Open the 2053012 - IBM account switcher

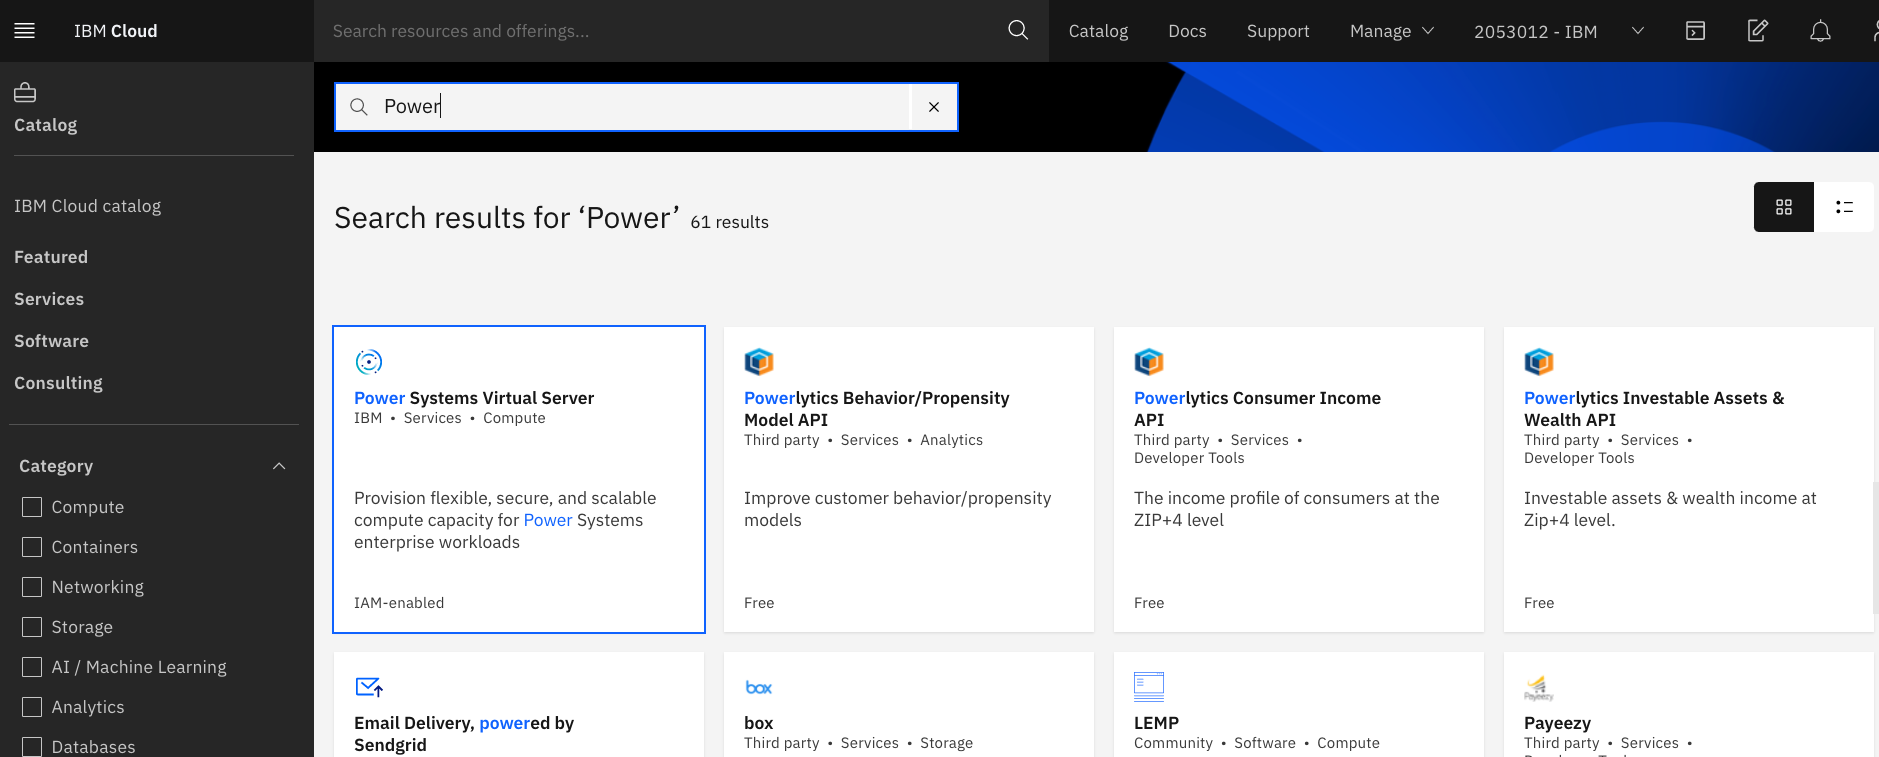point(1559,31)
